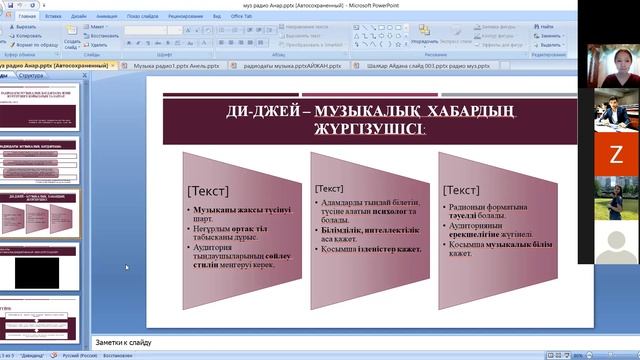
Task: Click the Undo icon in quick access toolbar
Action: tap(20, 5)
